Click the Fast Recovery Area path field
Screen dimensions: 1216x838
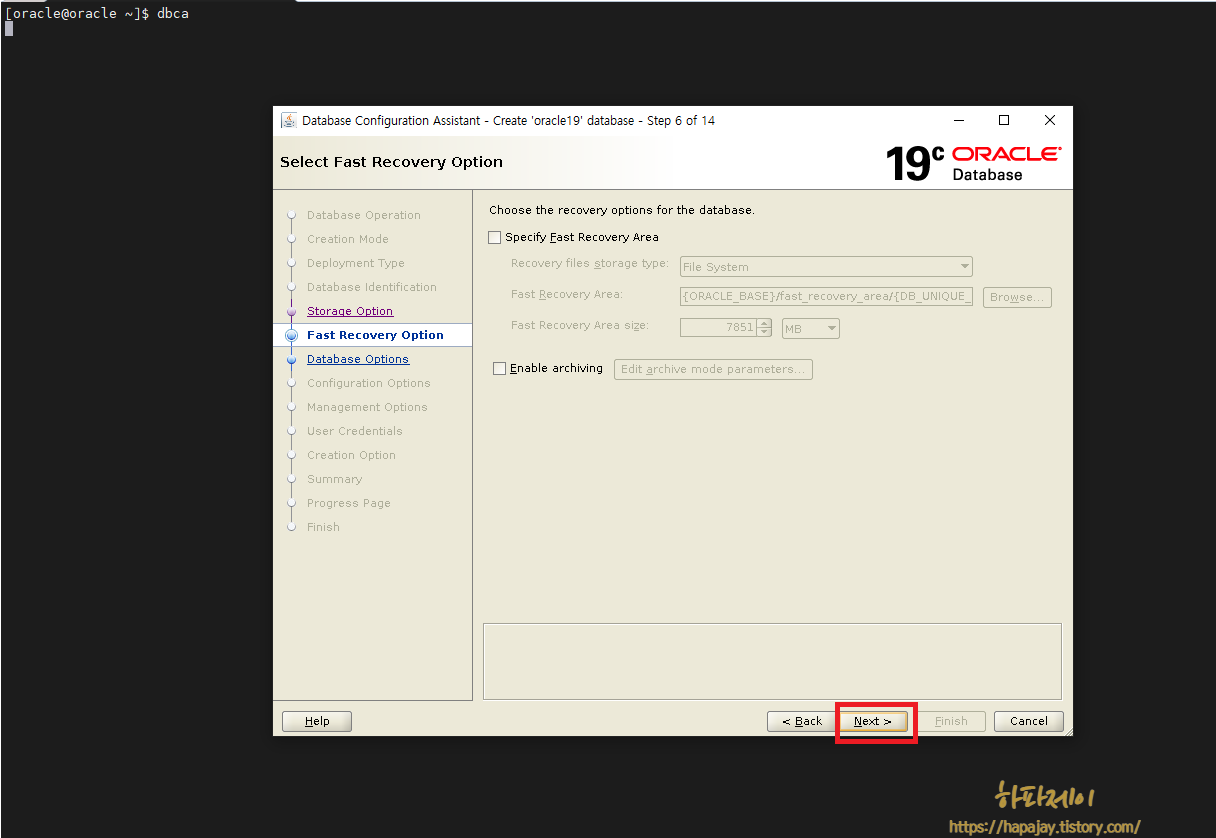click(826, 297)
